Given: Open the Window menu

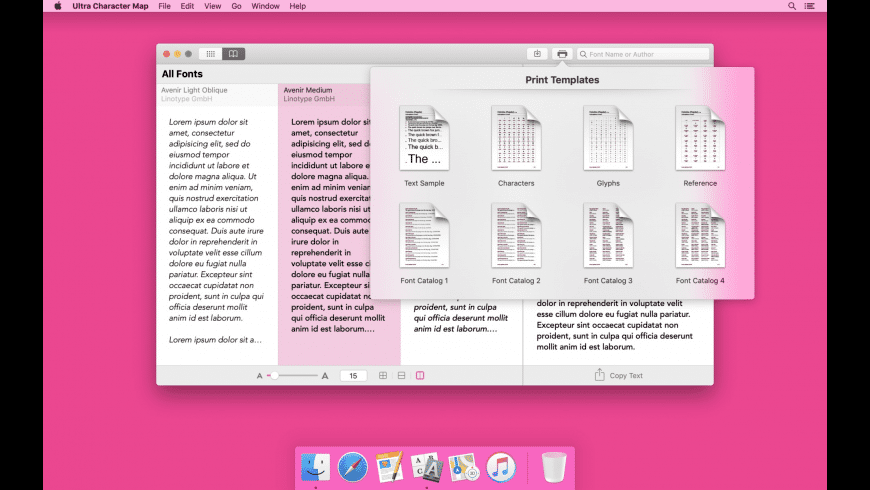Looking at the screenshot, I should click(x=265, y=6).
